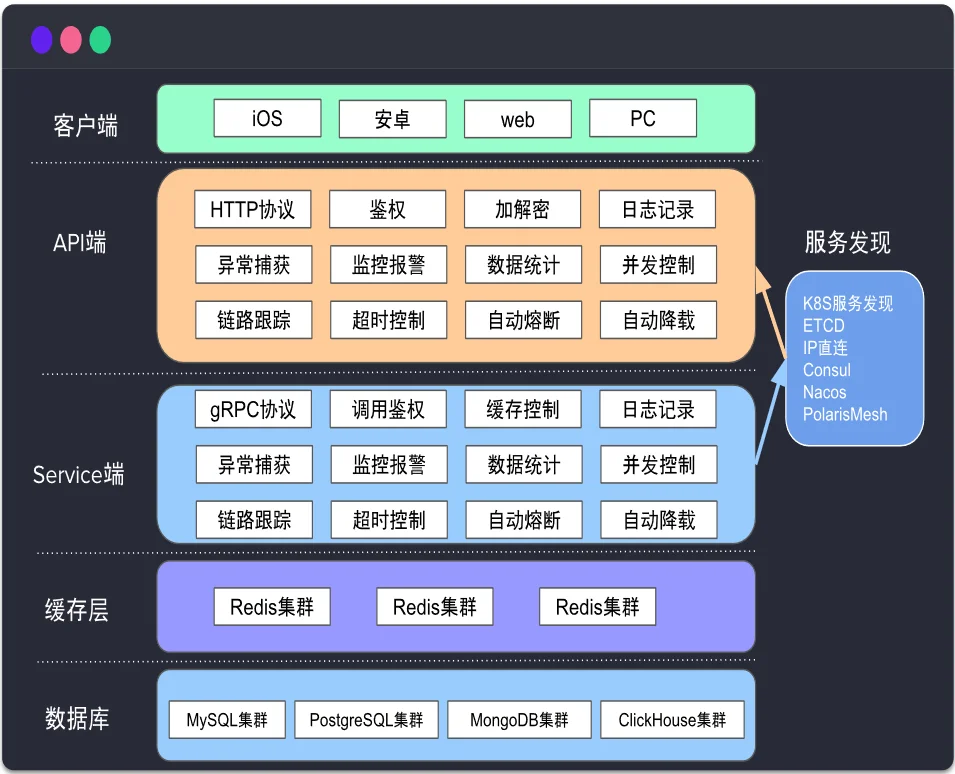Click 超时控制 in the Service端 section
Image resolution: width=955 pixels, height=774 pixels.
389,520
